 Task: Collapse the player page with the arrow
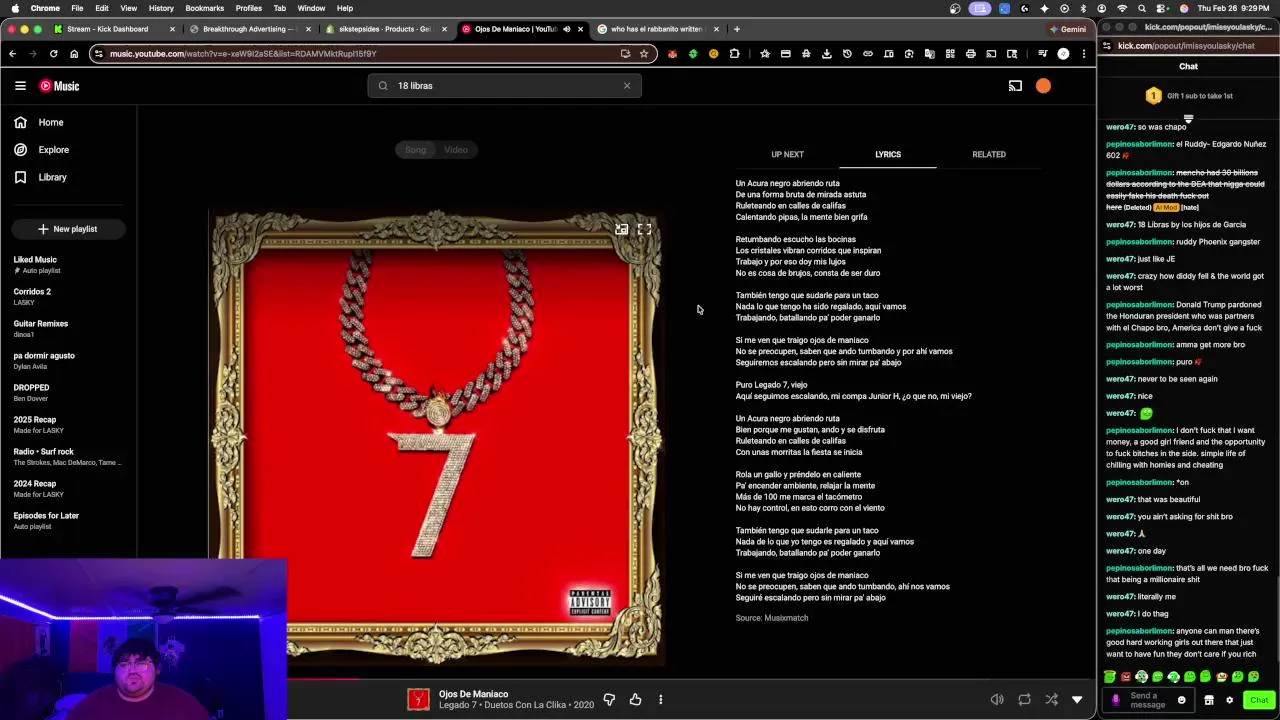pyautogui.click(x=1077, y=699)
